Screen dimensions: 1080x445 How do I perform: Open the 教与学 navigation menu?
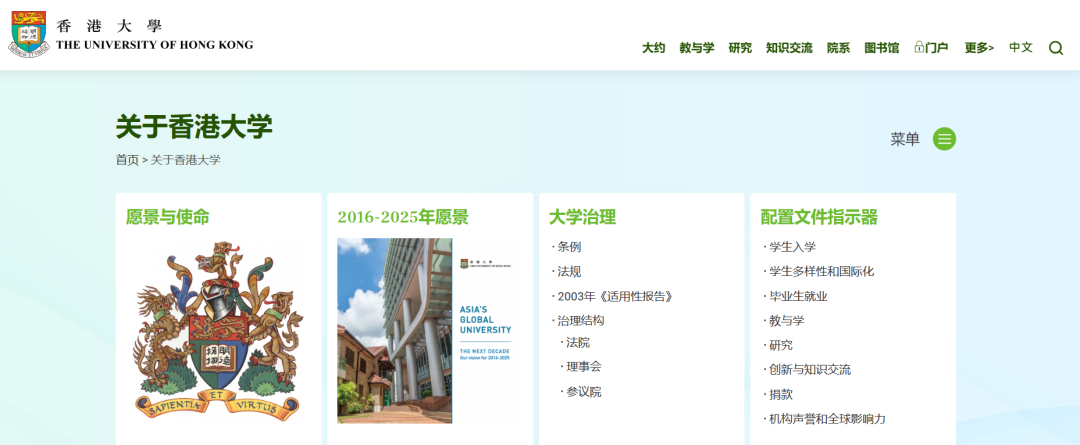696,48
